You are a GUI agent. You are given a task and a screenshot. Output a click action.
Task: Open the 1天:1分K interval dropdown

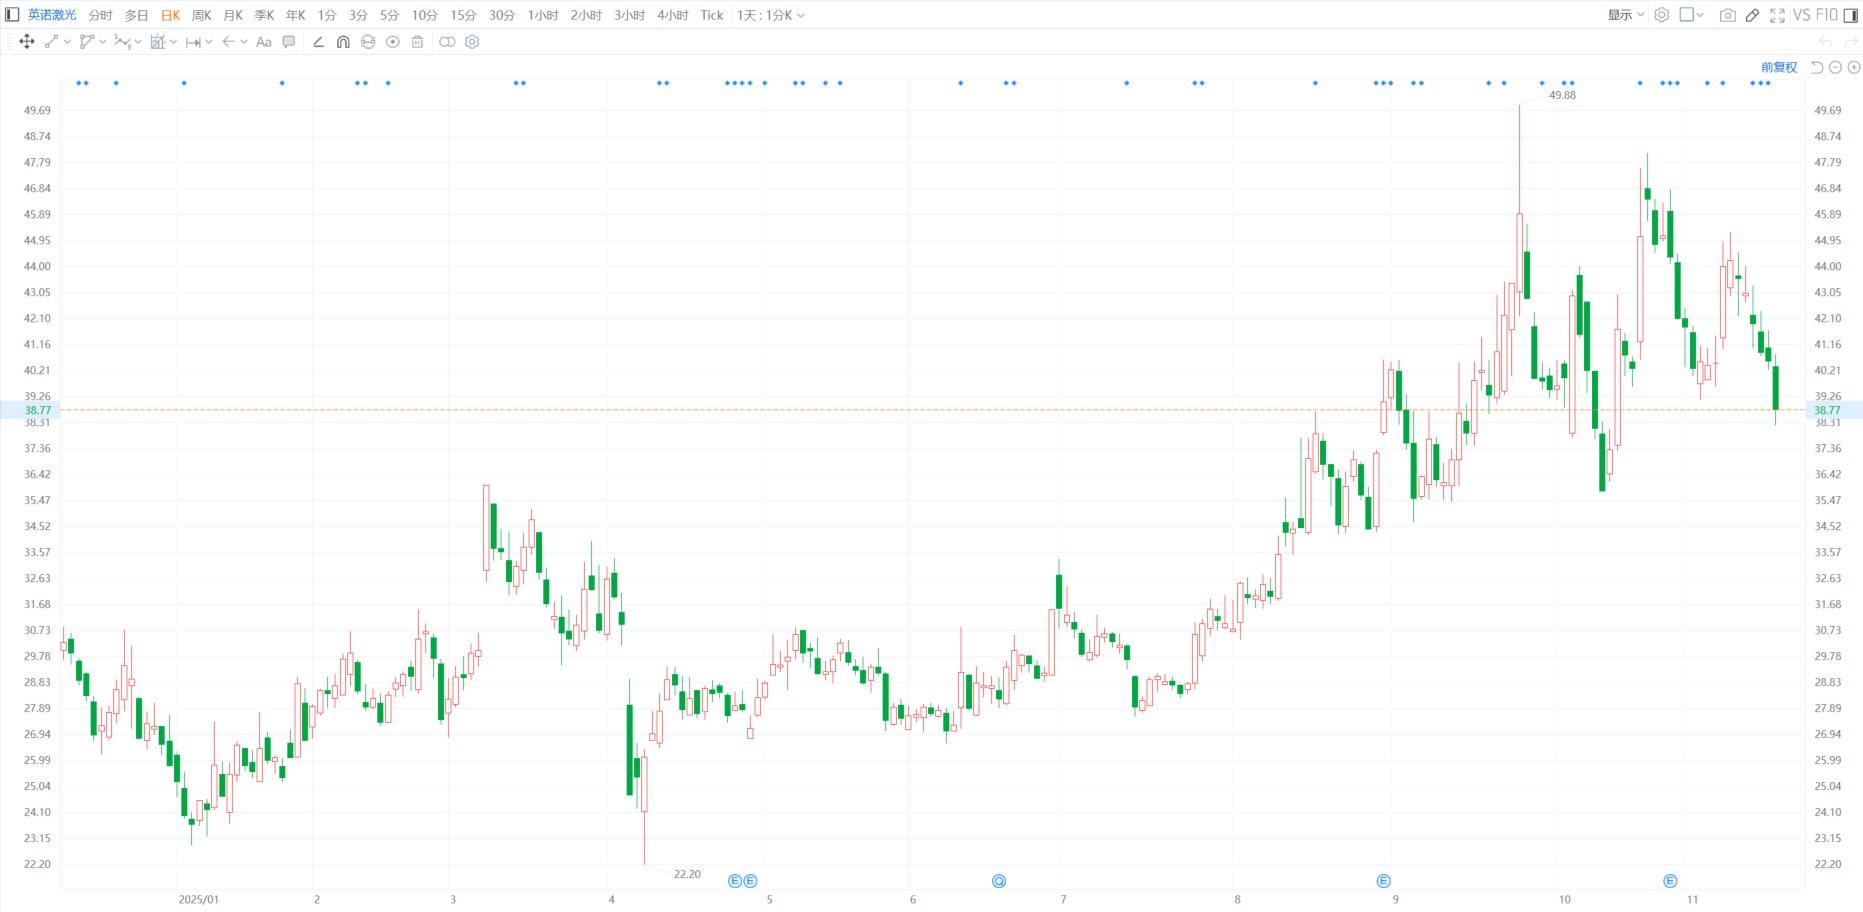tap(770, 15)
